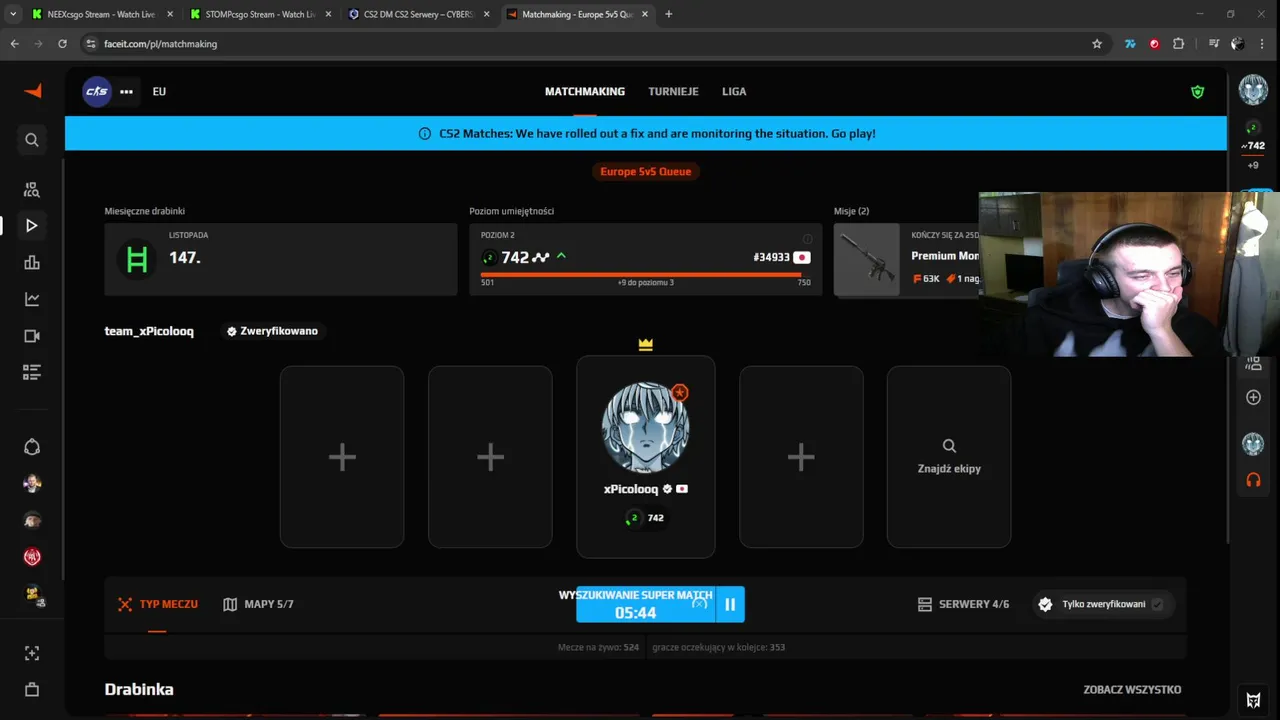The image size is (1280, 720).
Task: Toggle the Tylko zweryfikowani checkbox
Action: tap(1157, 604)
